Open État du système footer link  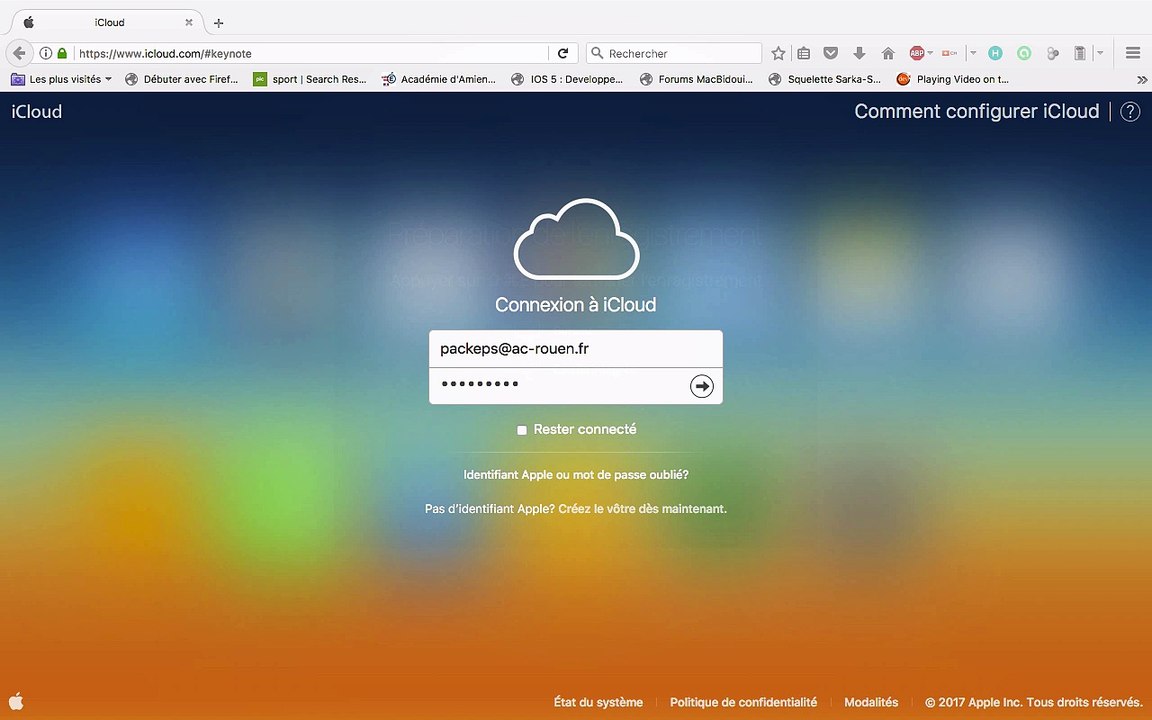pyautogui.click(x=598, y=702)
